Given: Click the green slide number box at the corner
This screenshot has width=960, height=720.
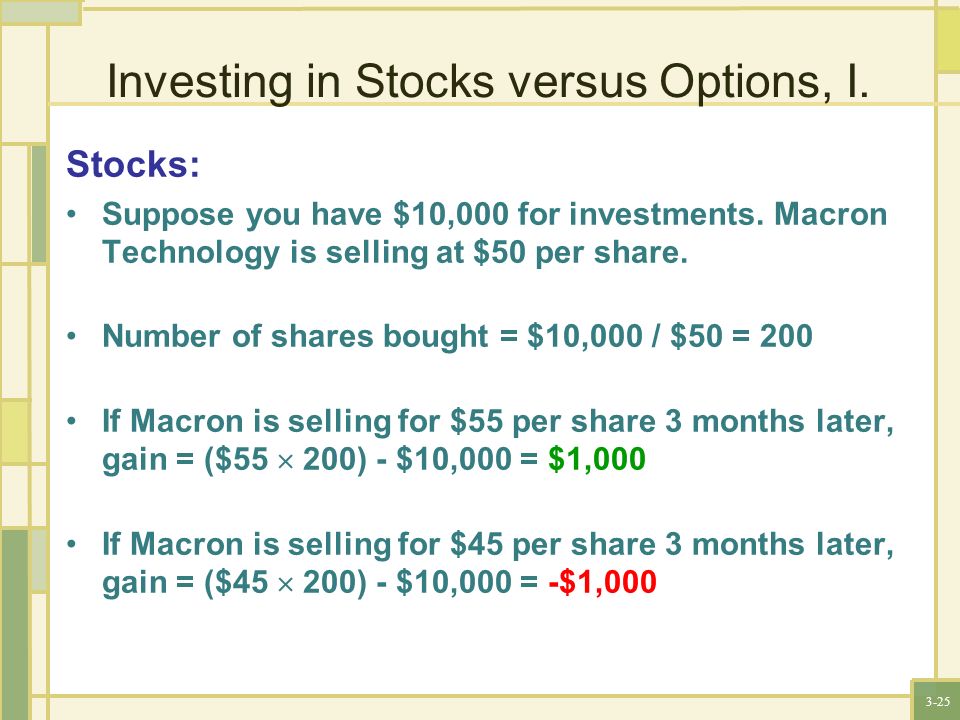Looking at the screenshot, I should click(x=936, y=700).
